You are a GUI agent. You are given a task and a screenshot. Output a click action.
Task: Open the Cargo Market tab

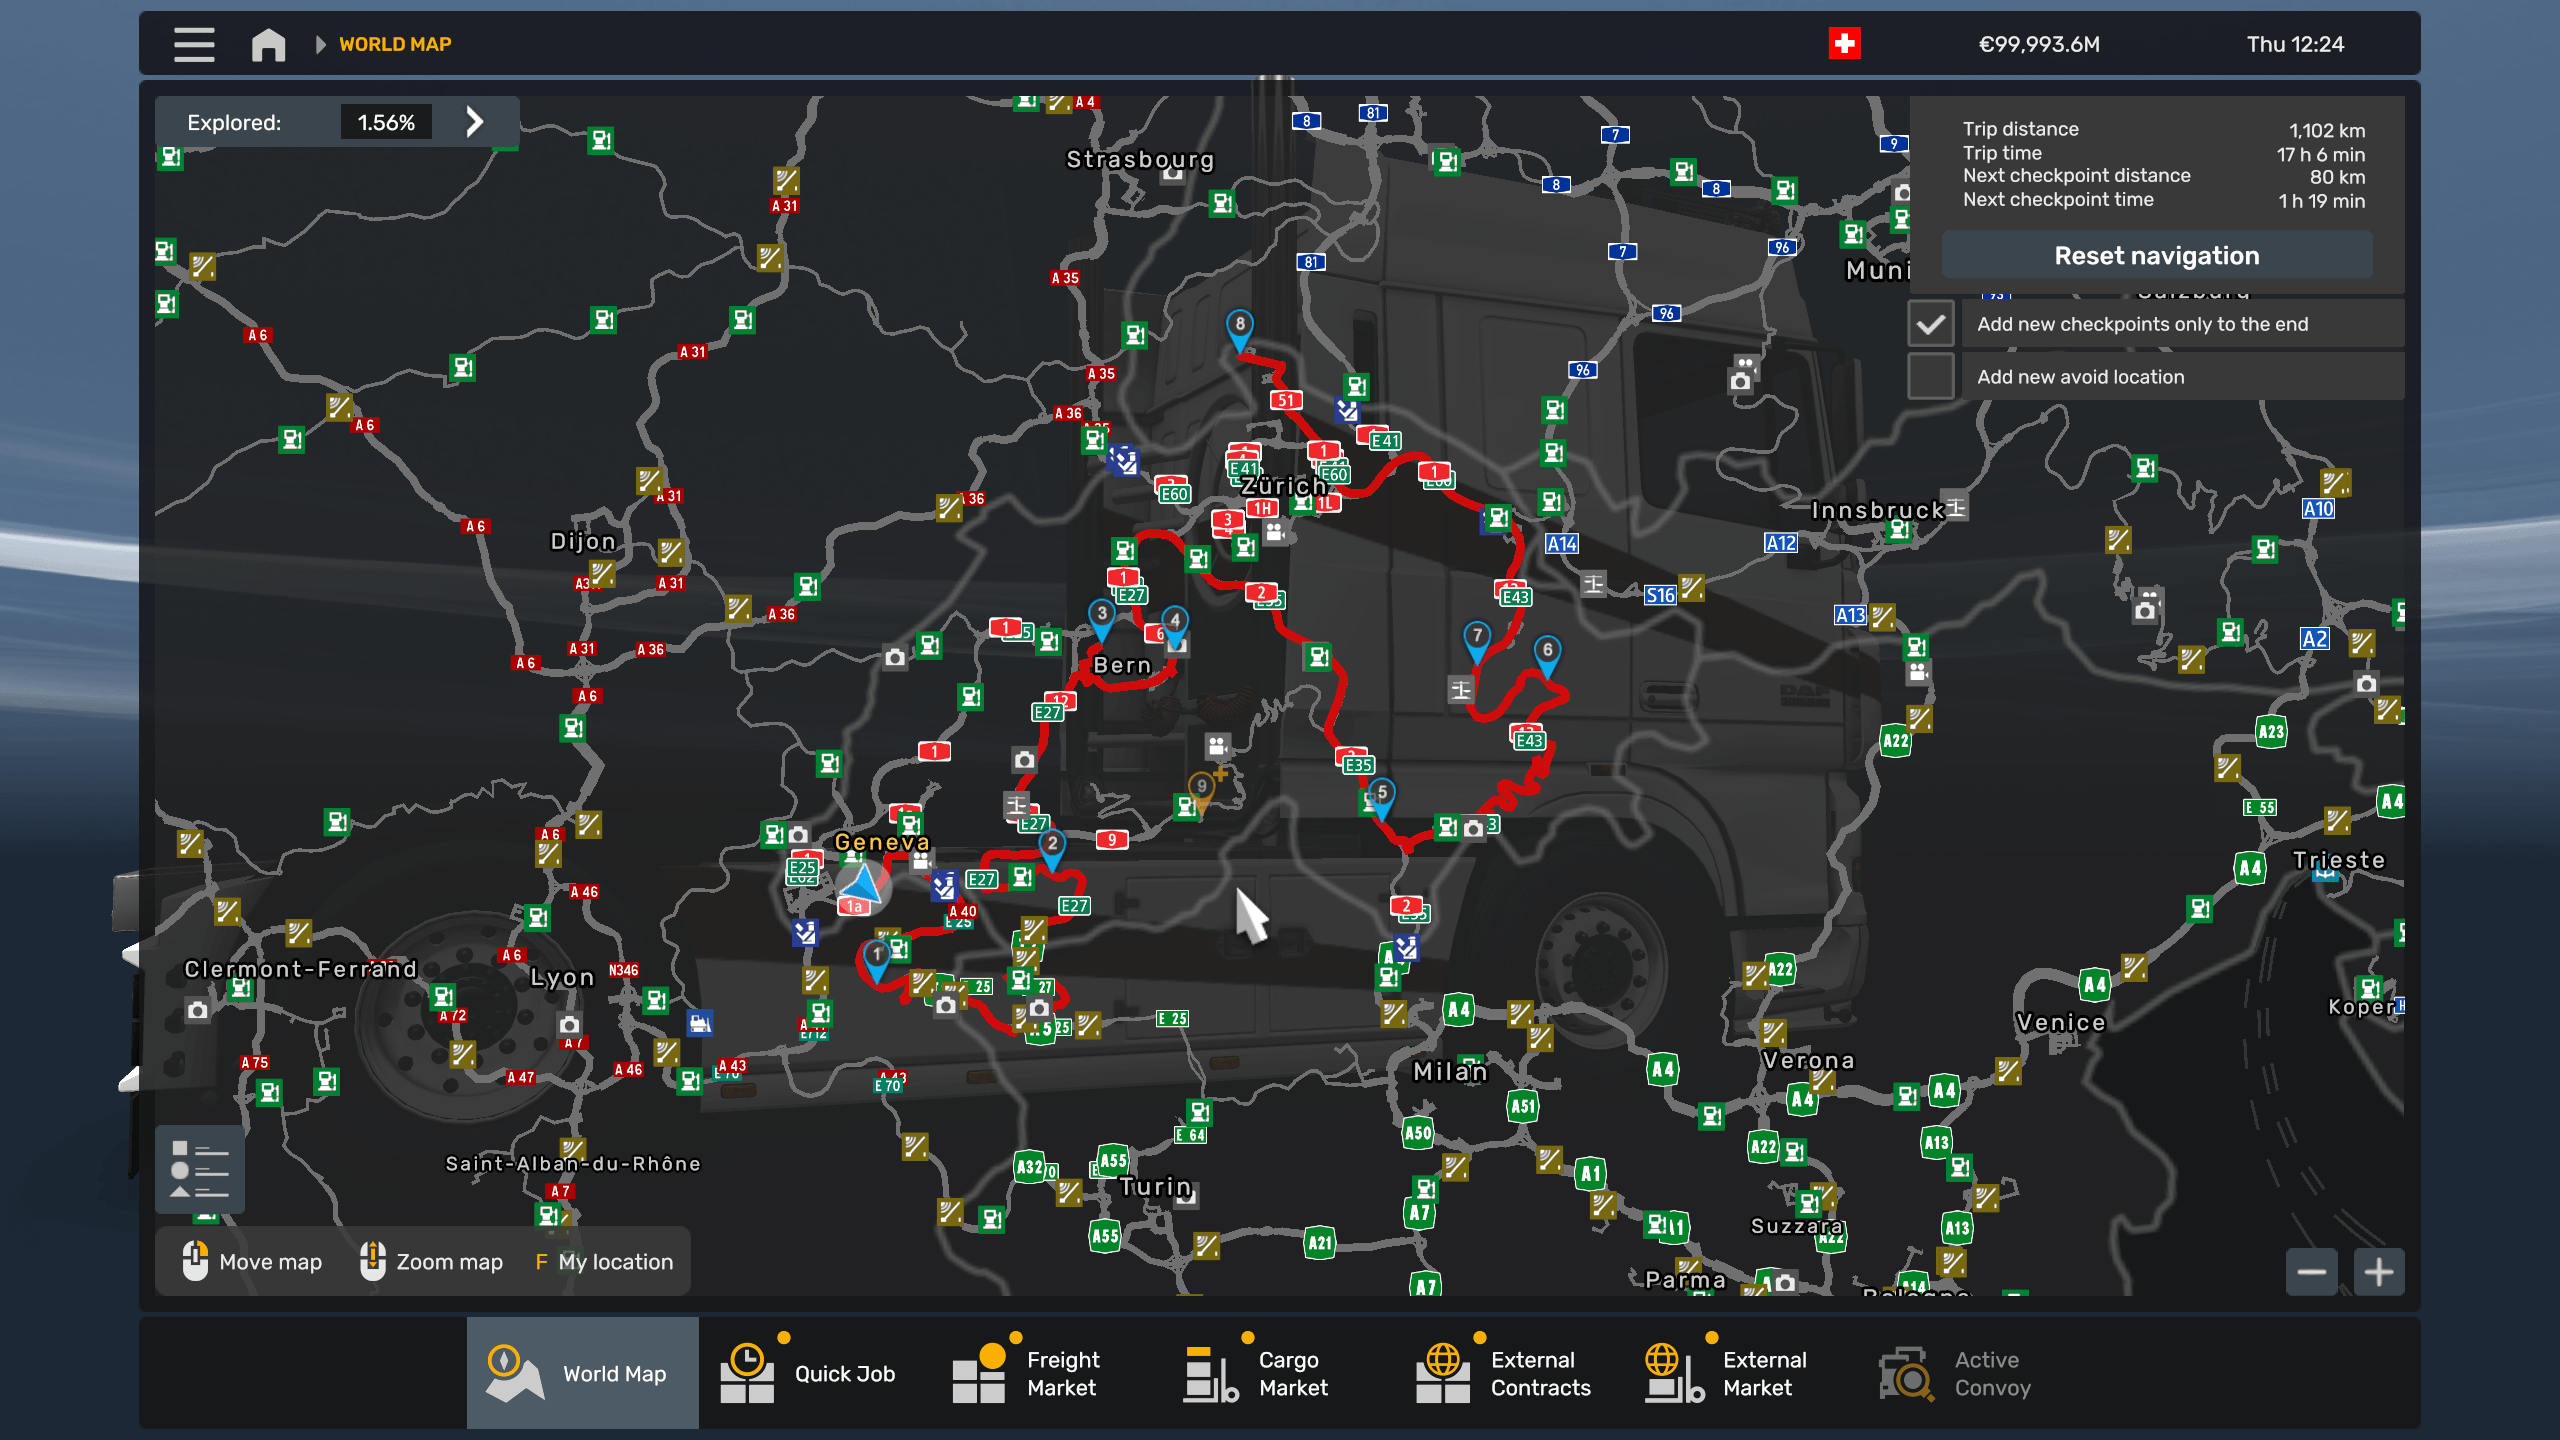pos(1258,1373)
